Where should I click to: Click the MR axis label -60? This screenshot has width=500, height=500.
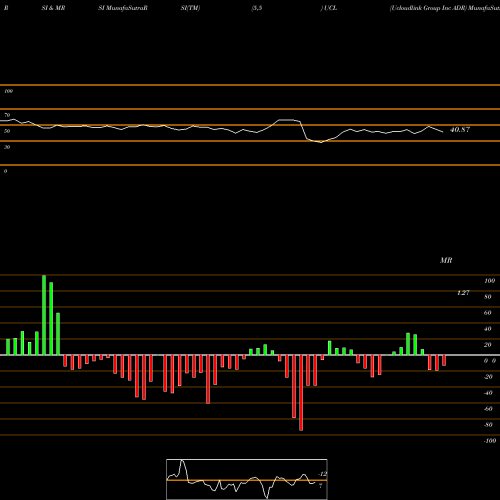pyautogui.click(x=488, y=409)
